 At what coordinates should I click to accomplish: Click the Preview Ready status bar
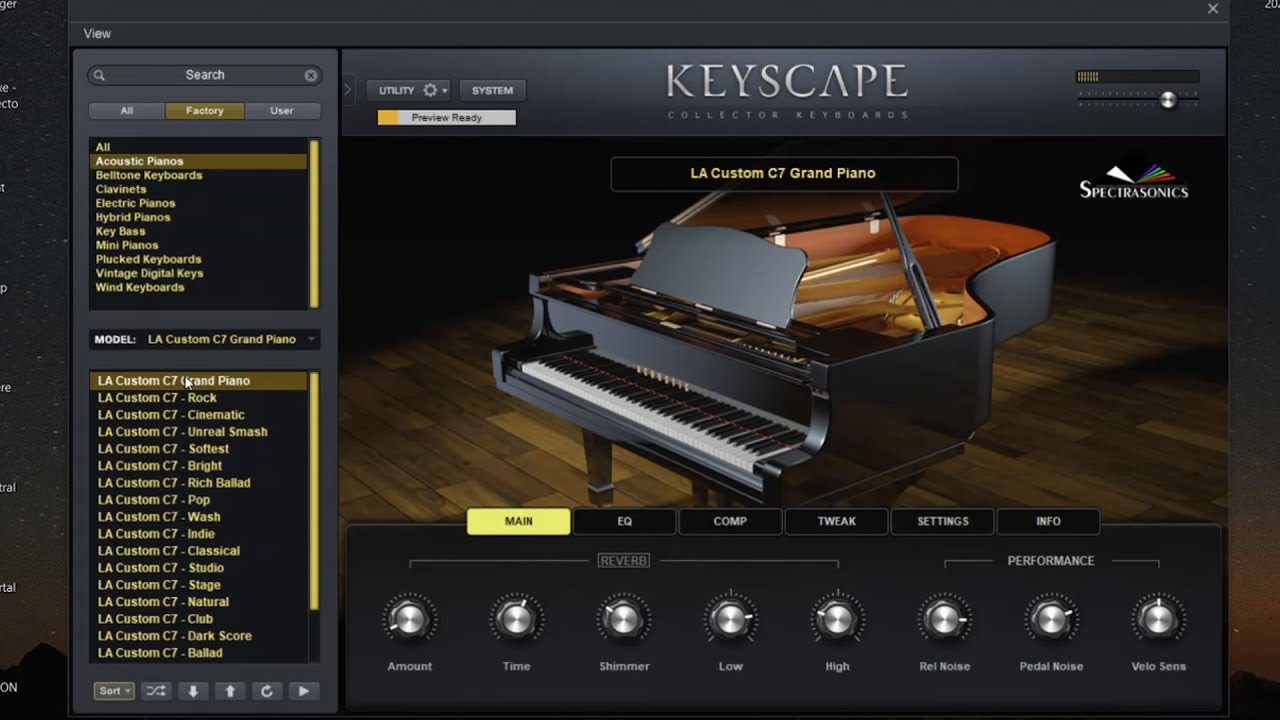[x=447, y=118]
